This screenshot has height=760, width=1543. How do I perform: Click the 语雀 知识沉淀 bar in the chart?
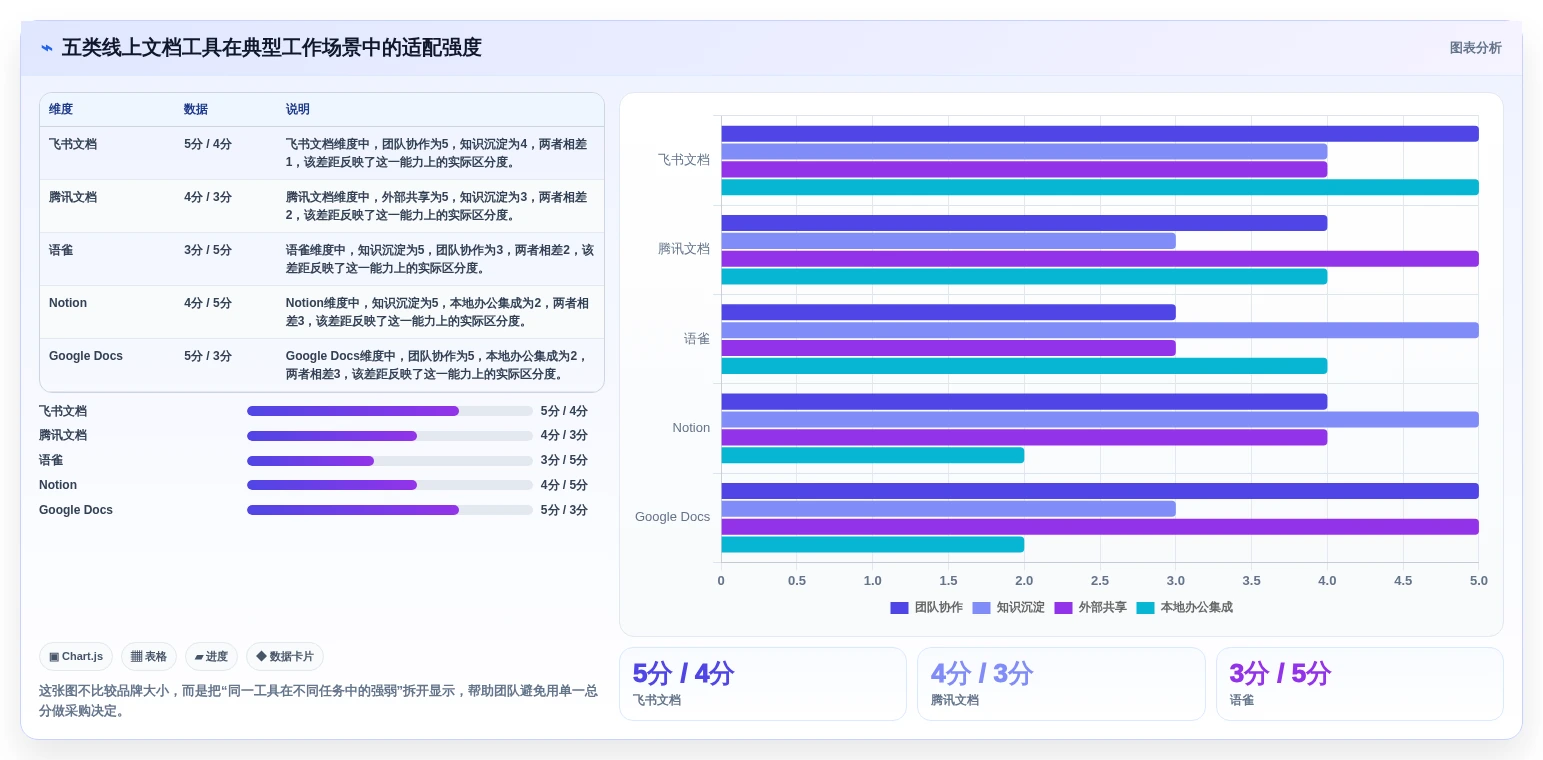pos(1100,330)
